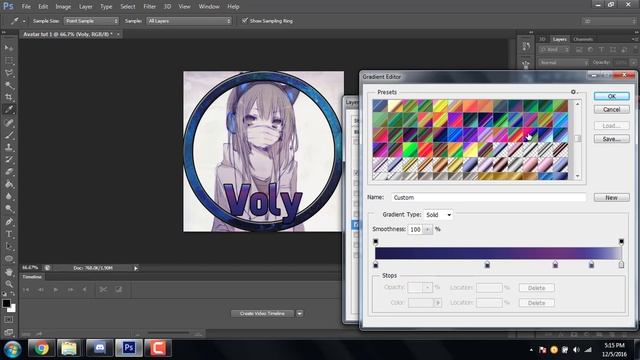Select the Hand tool

(x=9, y=272)
